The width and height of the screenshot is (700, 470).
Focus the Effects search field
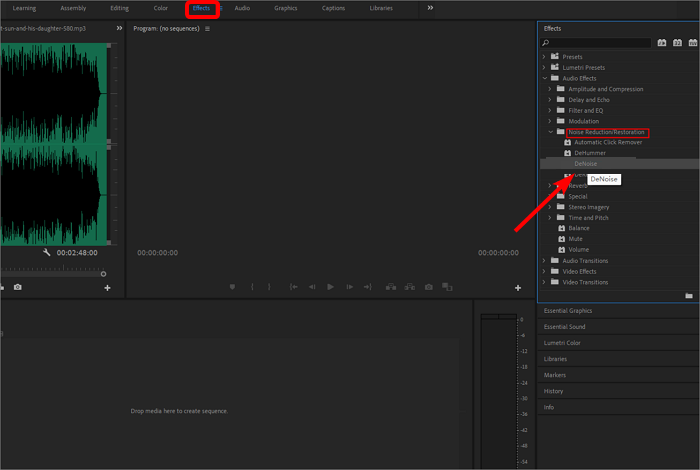pyautogui.click(x=596, y=43)
